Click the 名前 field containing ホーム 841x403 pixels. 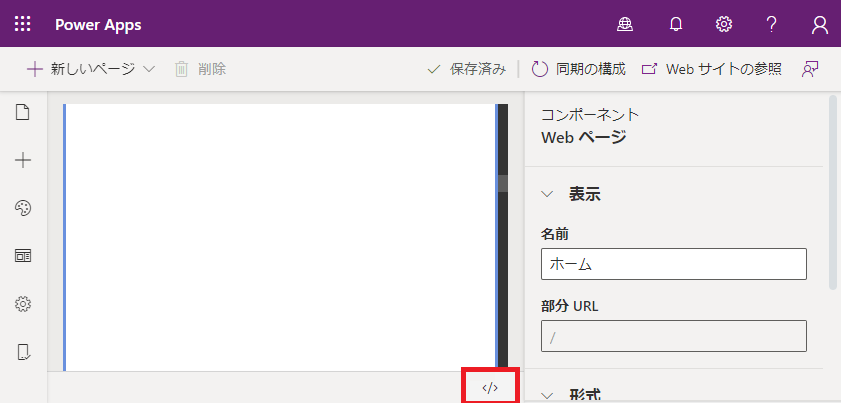coord(673,264)
